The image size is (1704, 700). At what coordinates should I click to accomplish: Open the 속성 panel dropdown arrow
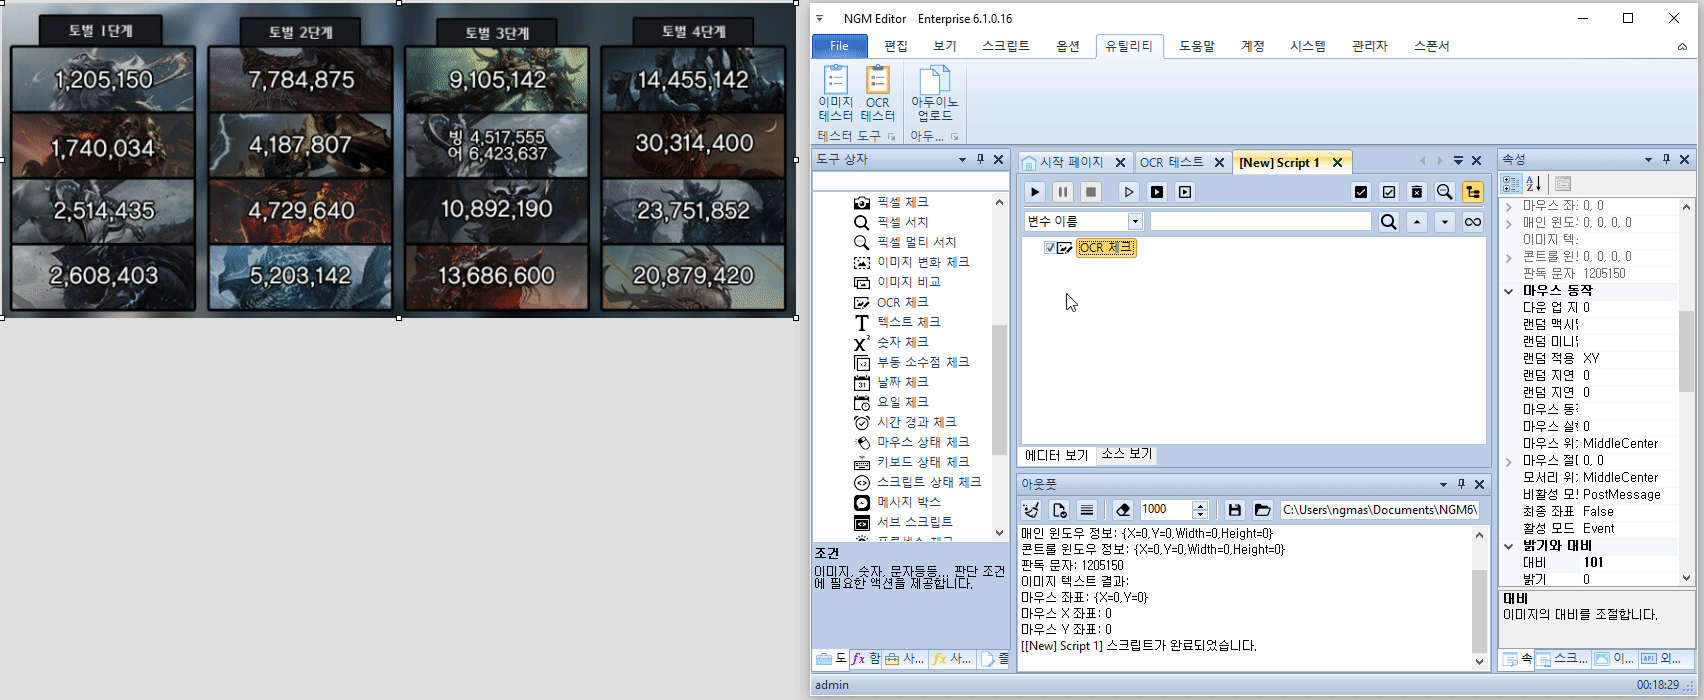tap(1648, 160)
